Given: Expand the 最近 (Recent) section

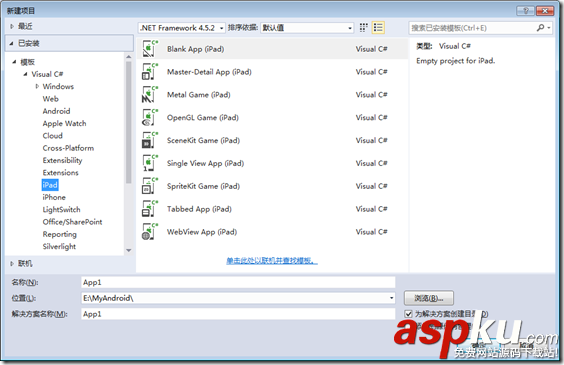Looking at the screenshot, I should pos(12,26).
